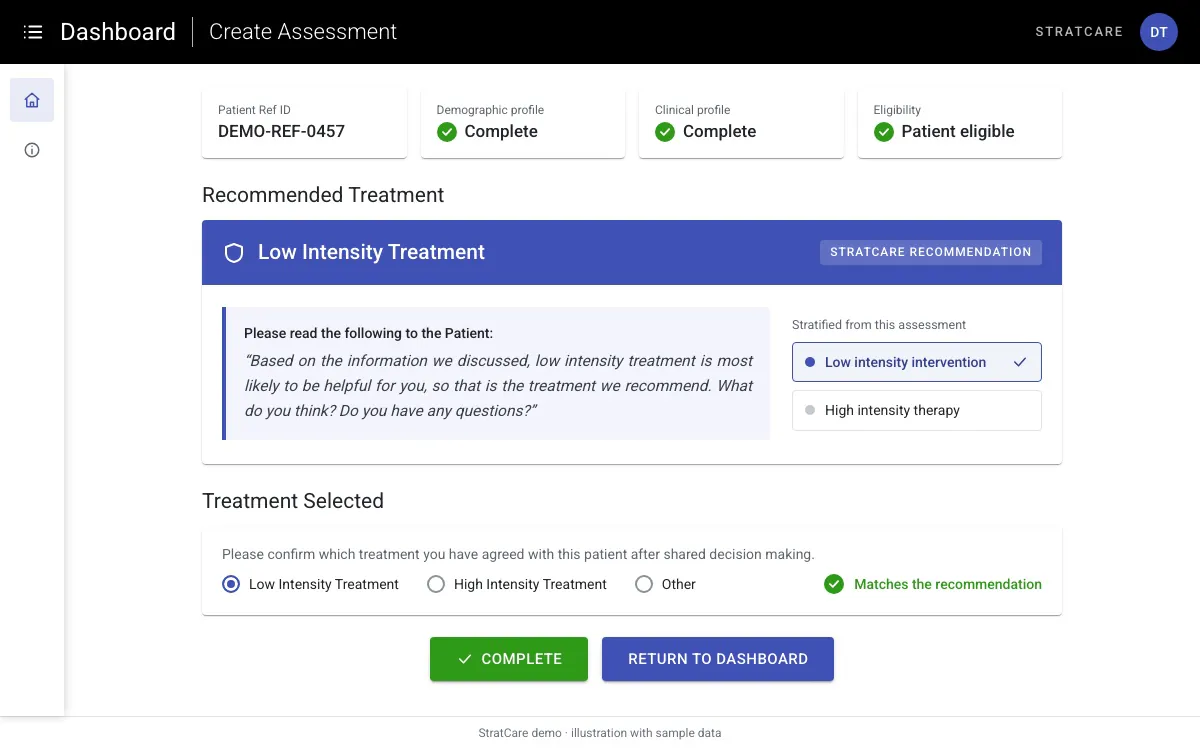
Task: Click patient ID DEMO-REF-0457
Action: pos(282,132)
